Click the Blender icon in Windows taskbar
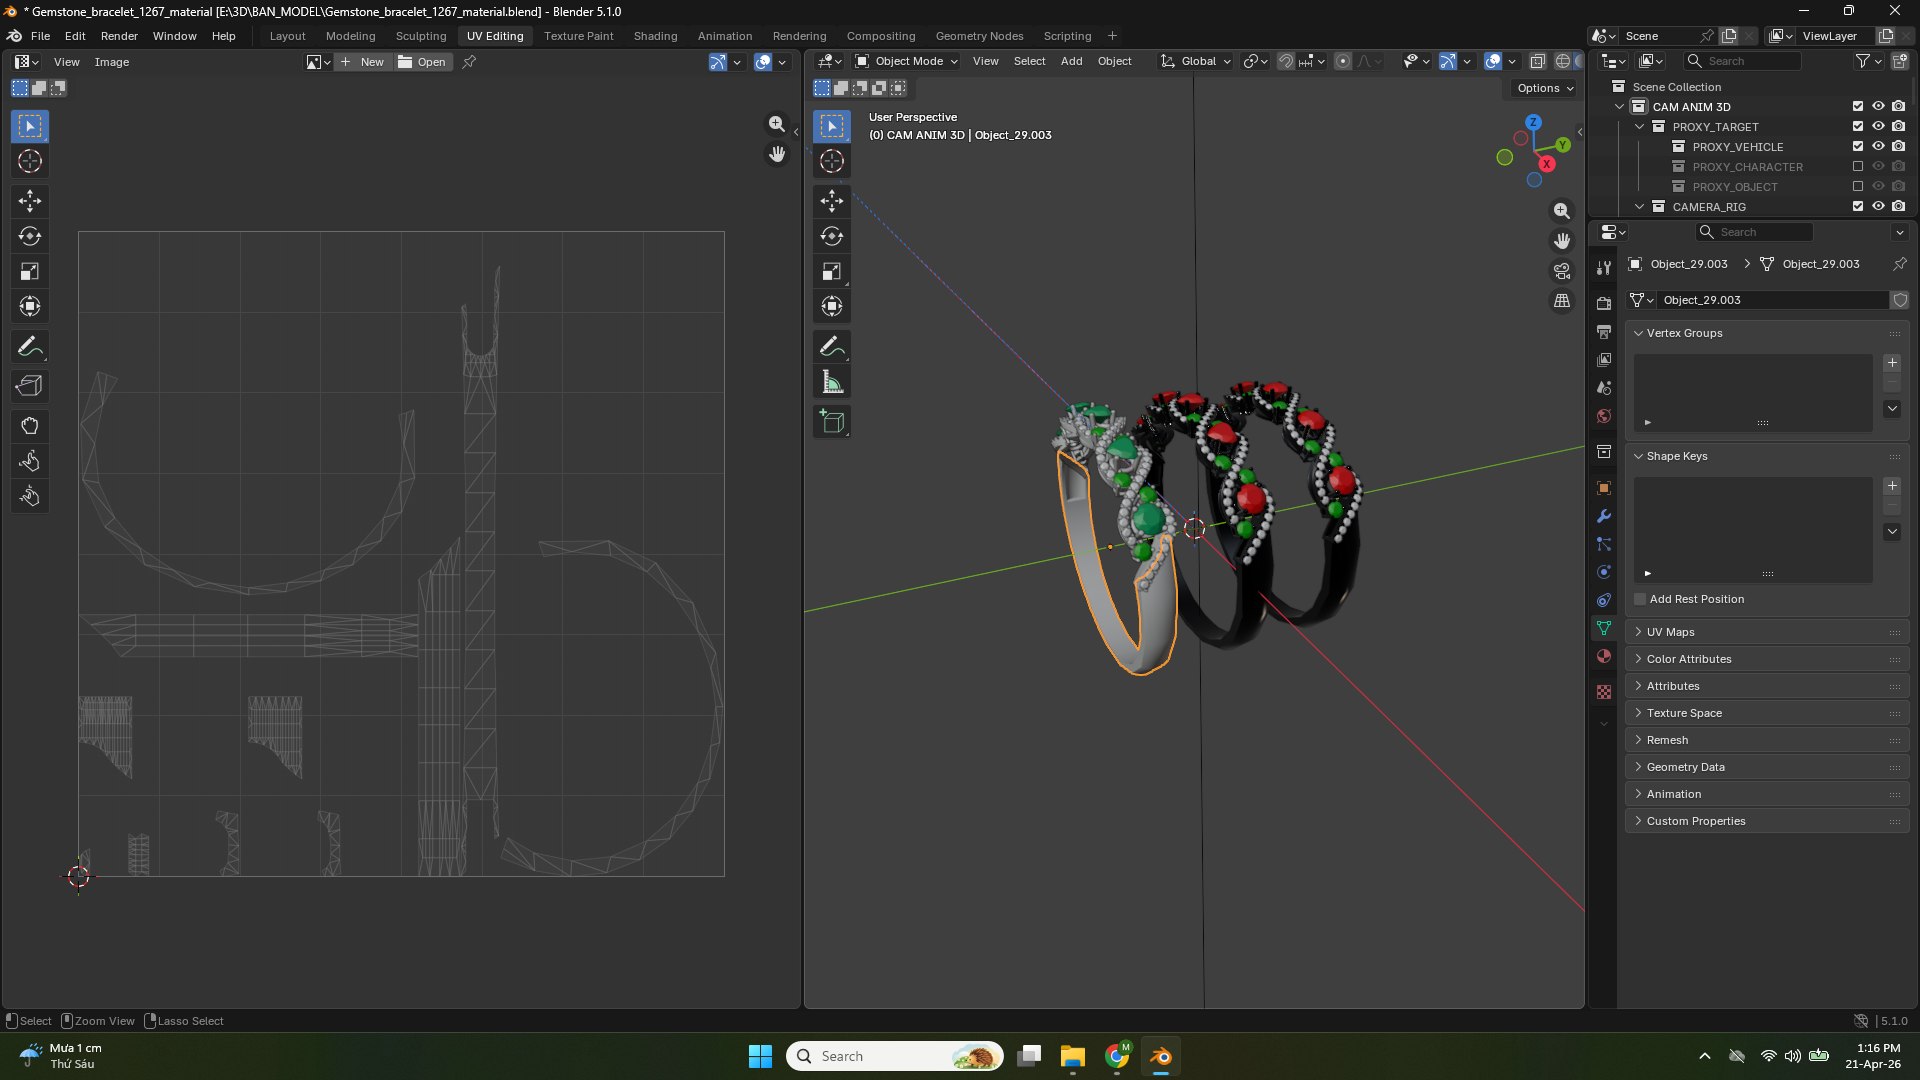The image size is (1920, 1080). (1161, 1056)
